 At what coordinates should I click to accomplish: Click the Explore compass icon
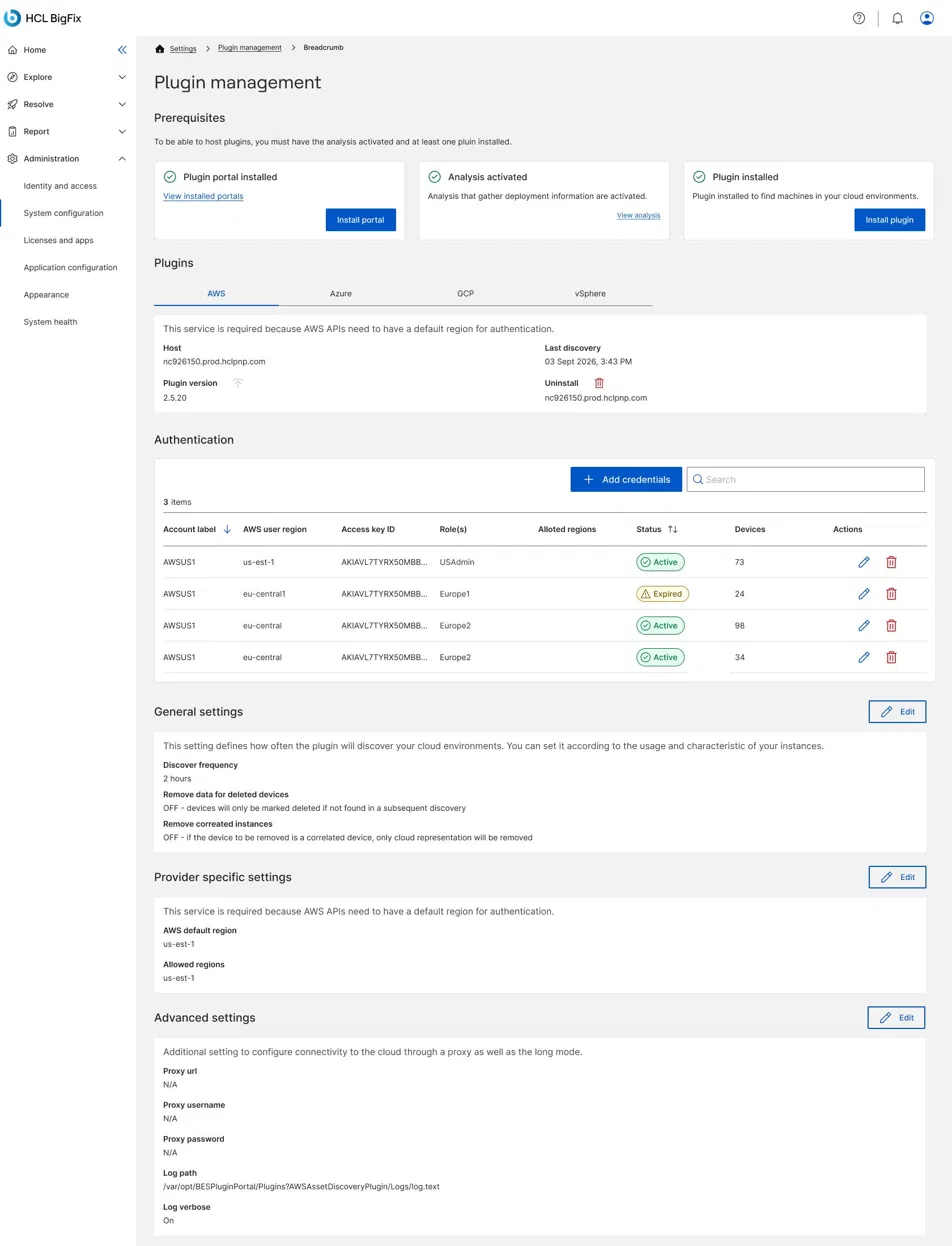(x=12, y=77)
